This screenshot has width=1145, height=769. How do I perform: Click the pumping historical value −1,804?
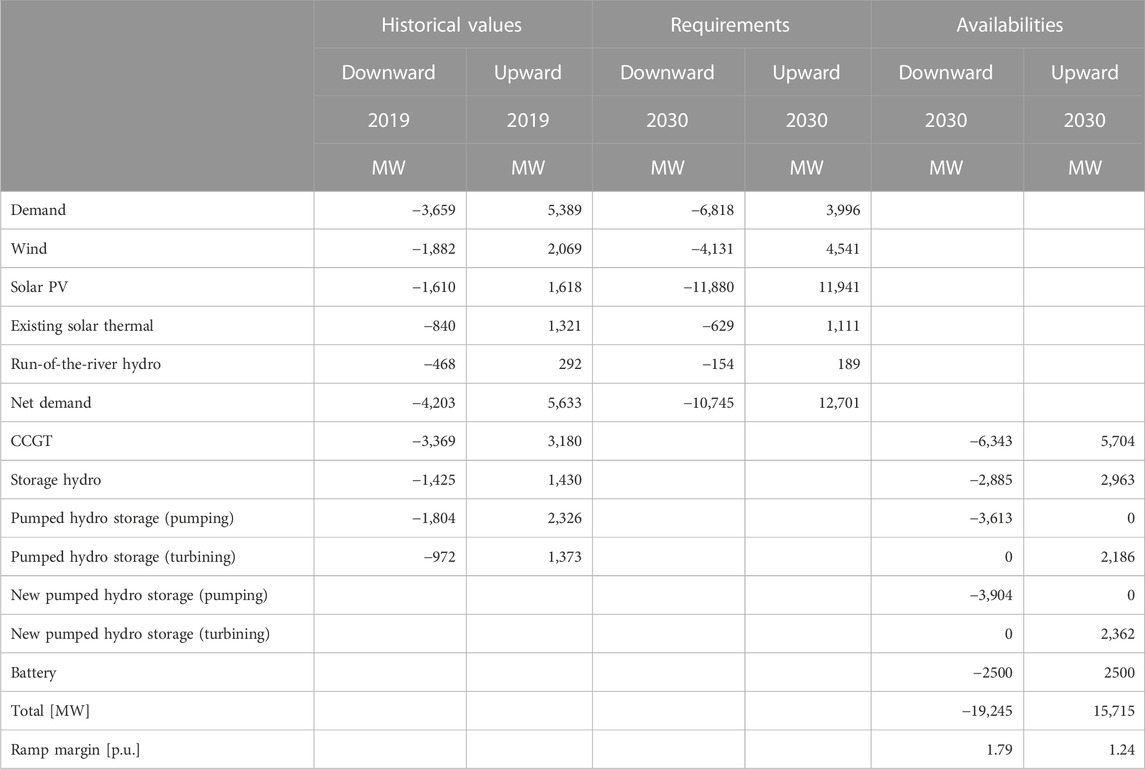pos(433,519)
